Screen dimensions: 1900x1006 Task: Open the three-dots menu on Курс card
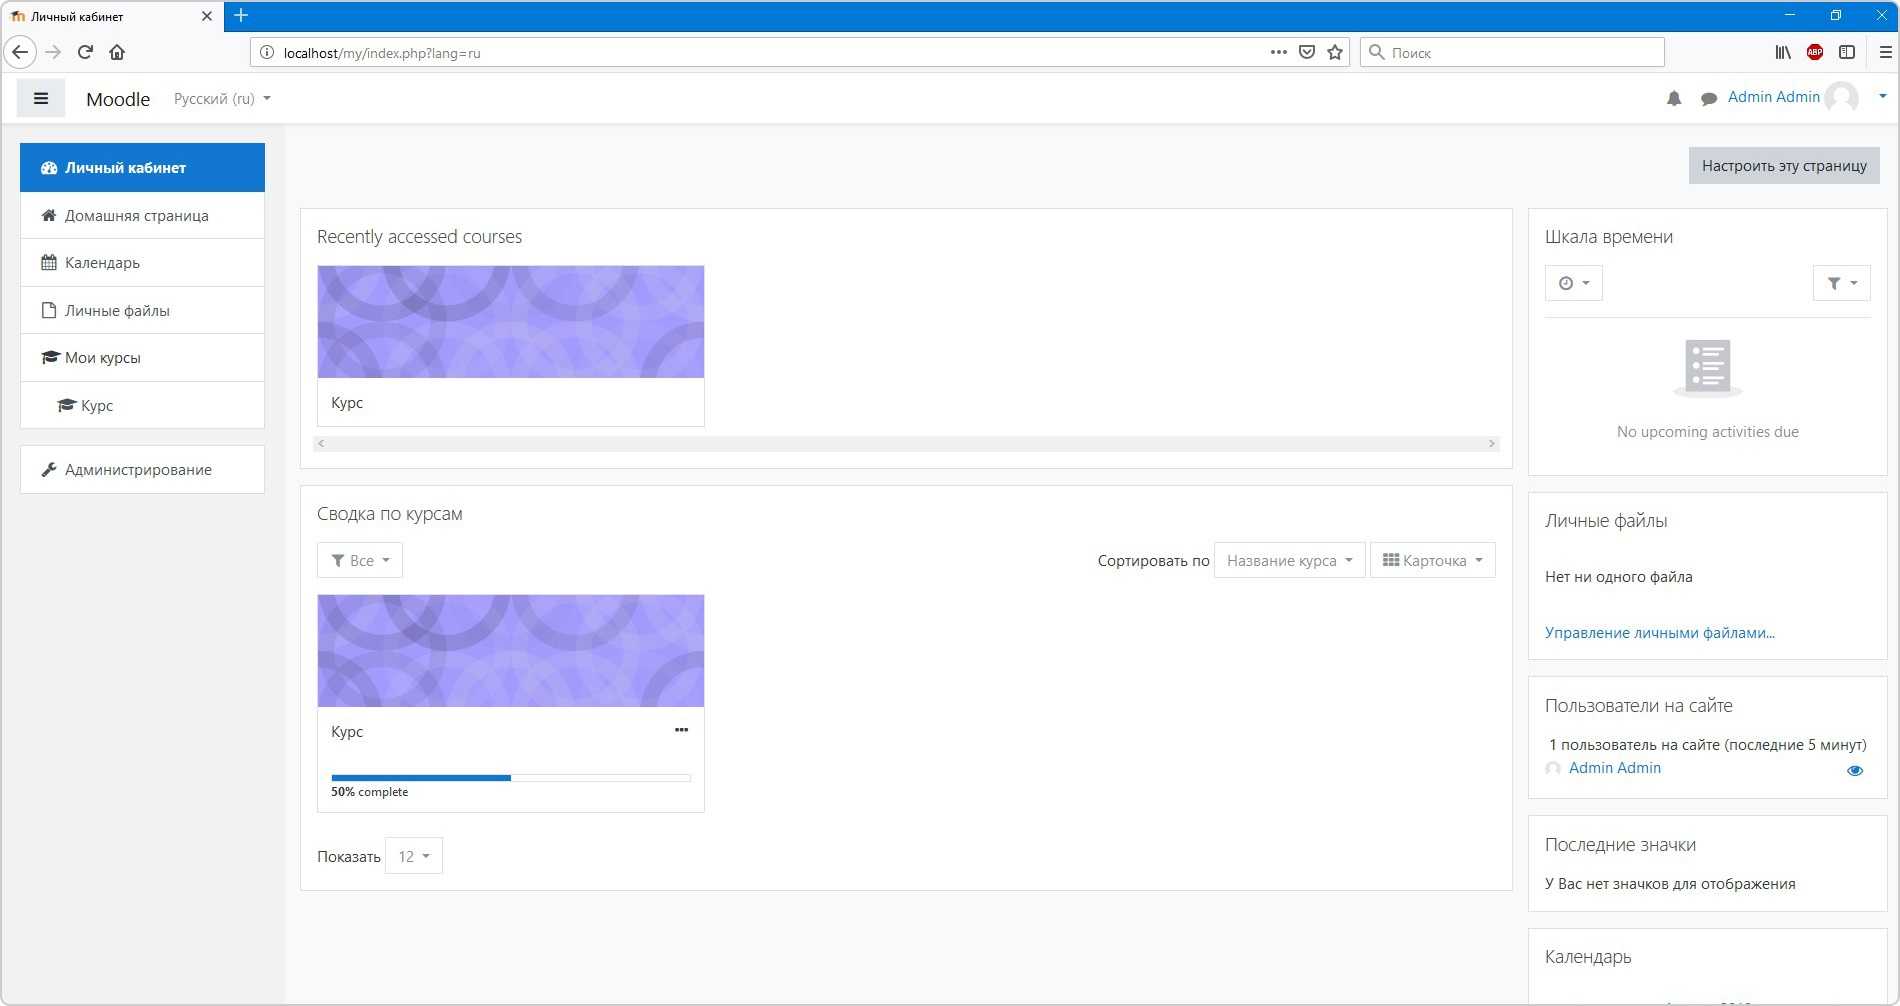681,730
